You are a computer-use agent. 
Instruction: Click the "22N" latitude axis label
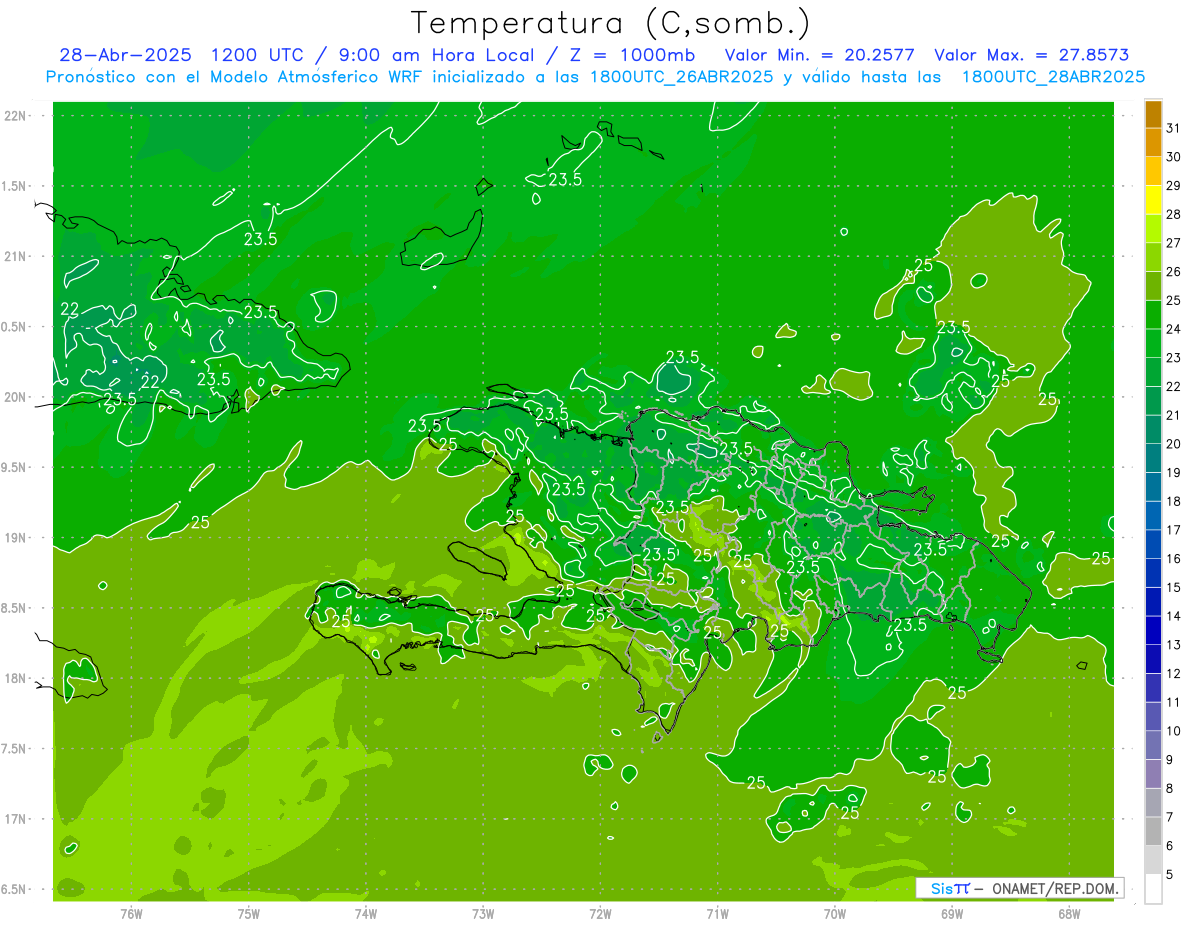(x=15, y=116)
